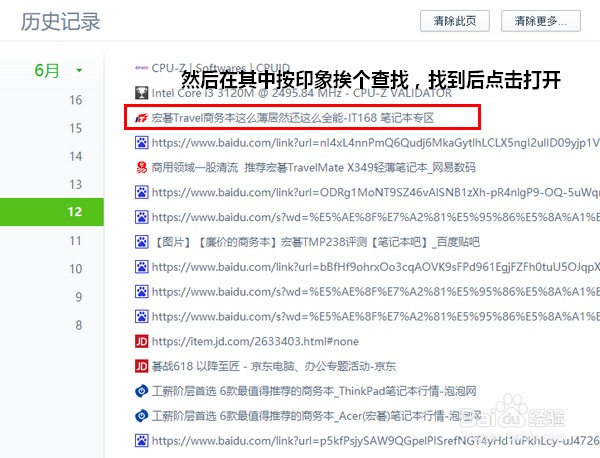
Task: Click NetEase red favicon of 商用领域 entry
Action: click(x=141, y=168)
